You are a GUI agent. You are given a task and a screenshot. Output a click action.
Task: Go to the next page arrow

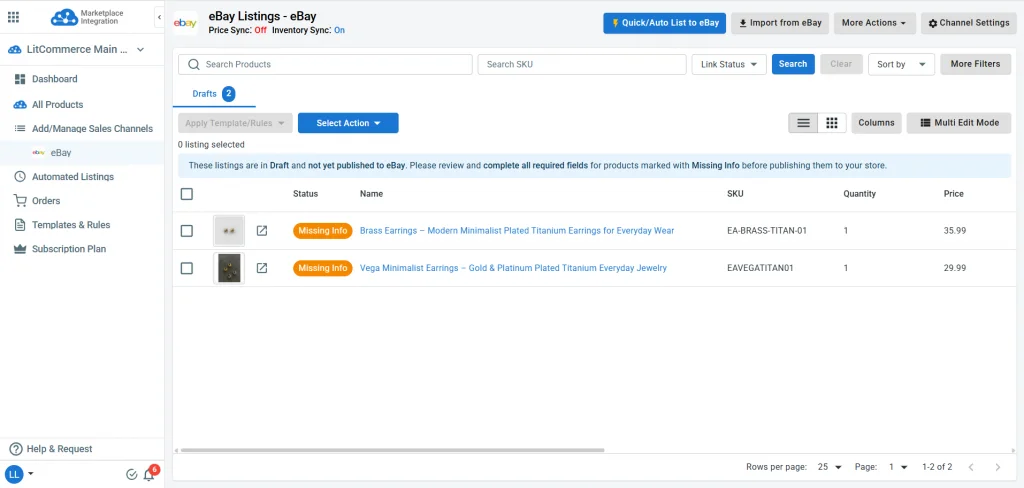tap(997, 467)
